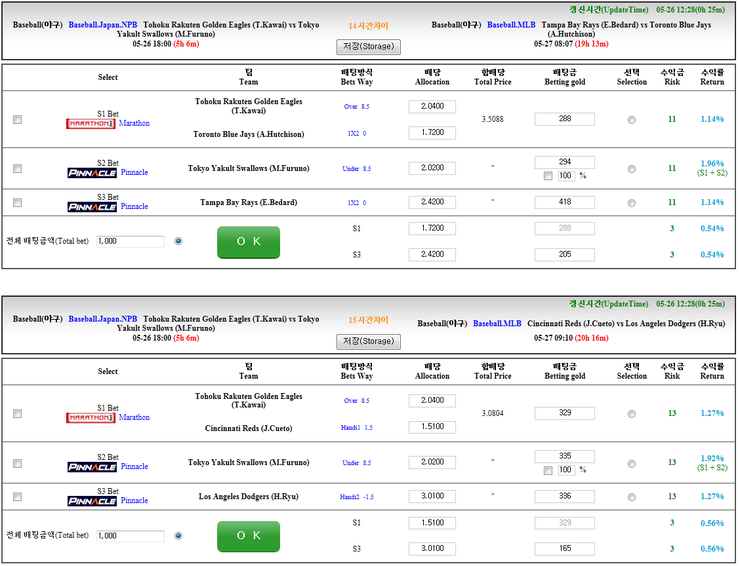This screenshot has height=566, width=740.
Task: Click Marathon text link in first panel
Action: pyautogui.click(x=135, y=123)
